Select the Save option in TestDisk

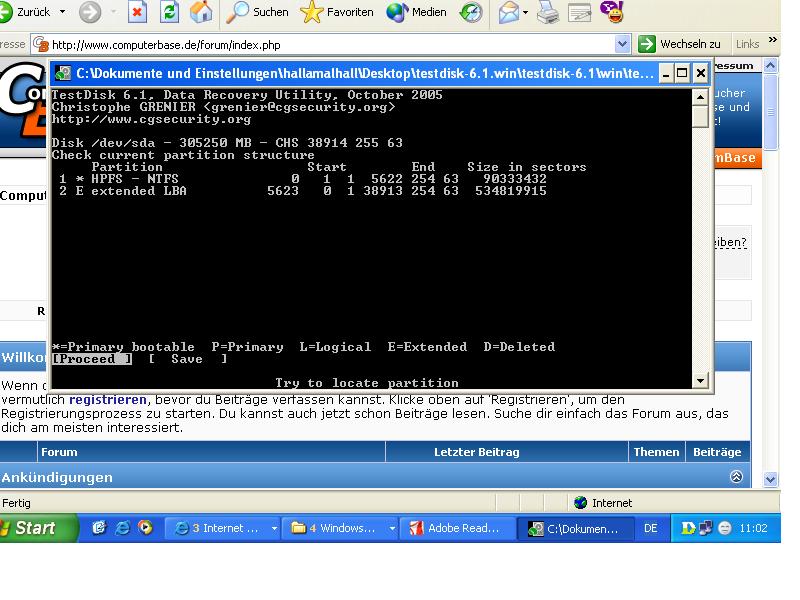pos(188,359)
